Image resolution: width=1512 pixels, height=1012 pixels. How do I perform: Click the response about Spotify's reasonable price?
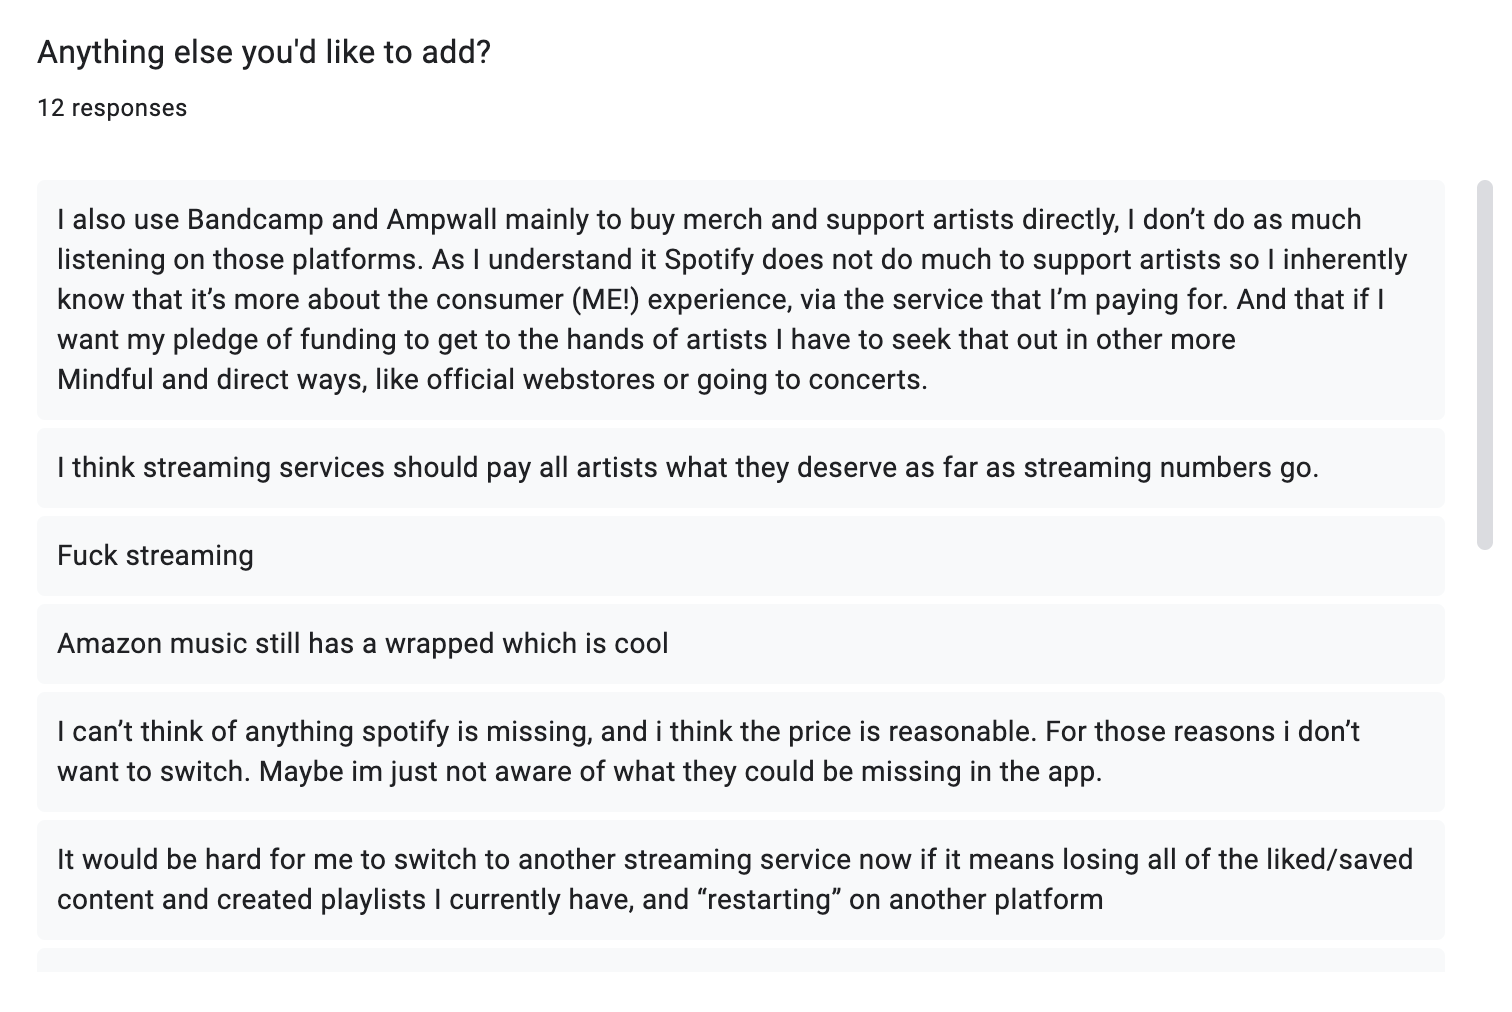[740, 752]
